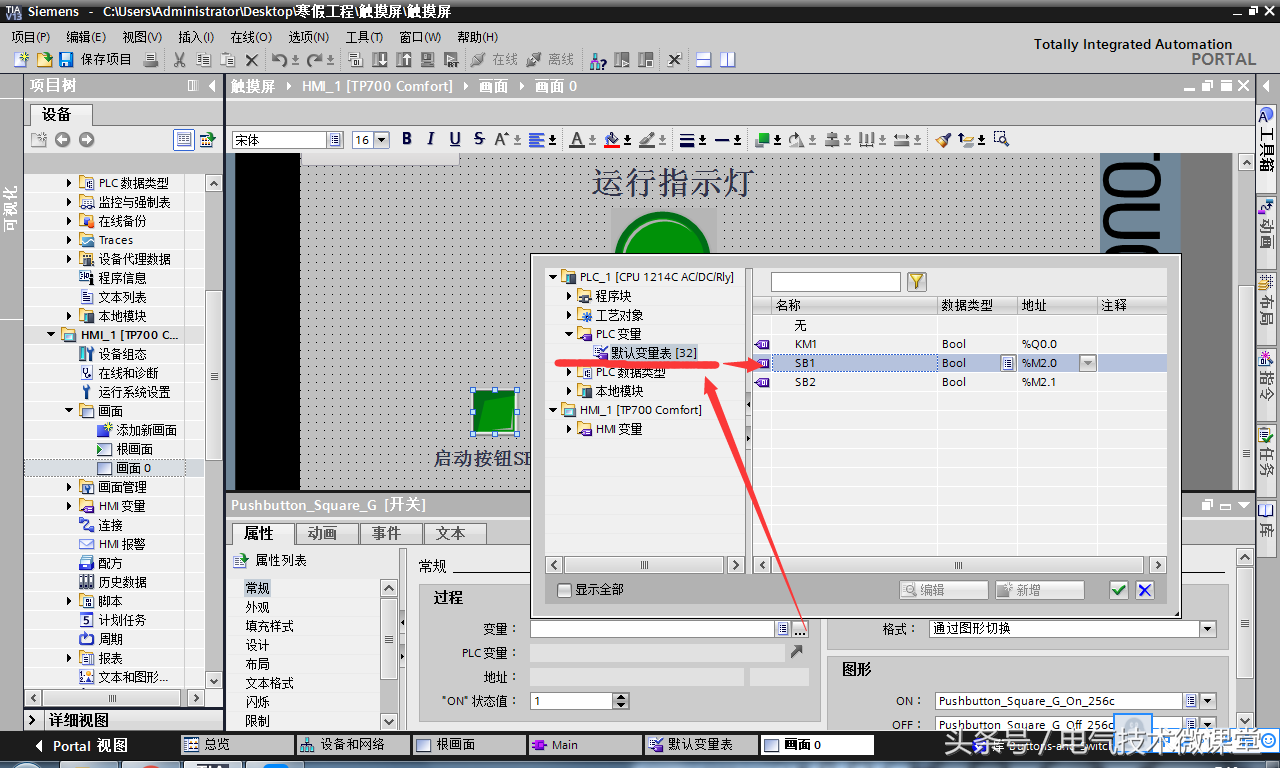Click the delete X icon in main toolbar
The width and height of the screenshot is (1280, 768).
click(252, 60)
